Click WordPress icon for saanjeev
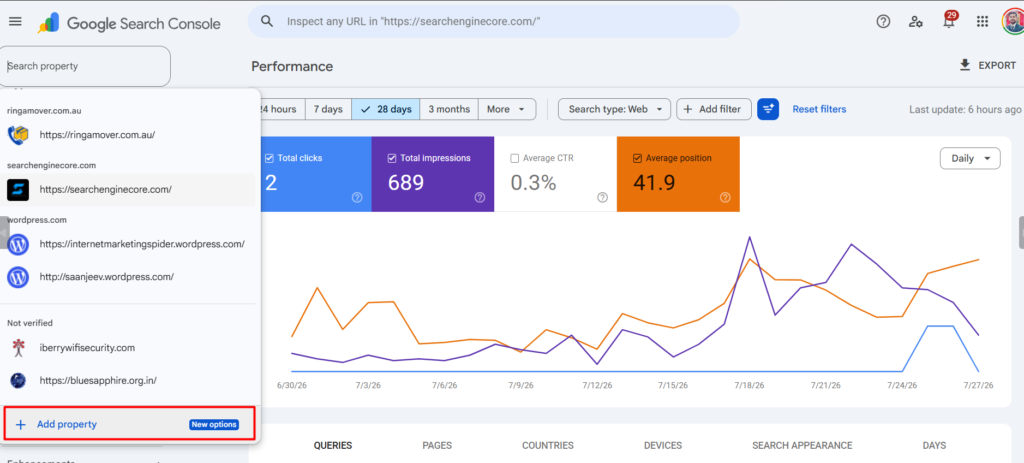The width and height of the screenshot is (1024, 463). [x=18, y=277]
